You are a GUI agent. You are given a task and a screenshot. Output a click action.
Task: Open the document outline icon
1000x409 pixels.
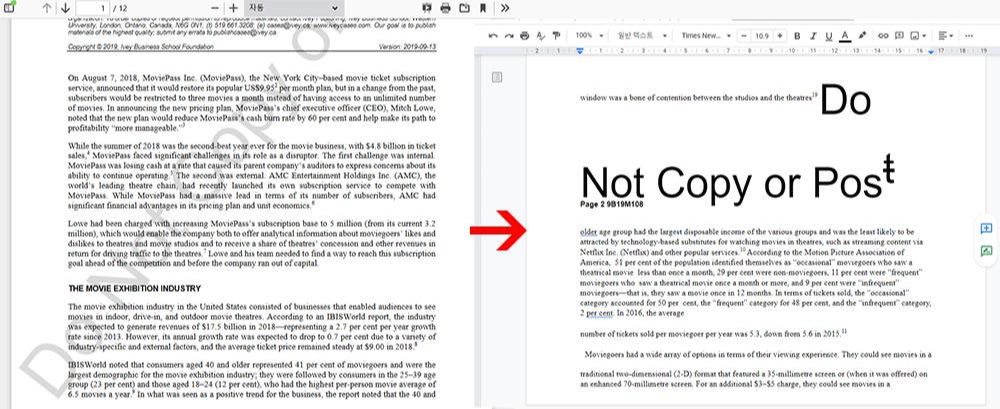[497, 77]
